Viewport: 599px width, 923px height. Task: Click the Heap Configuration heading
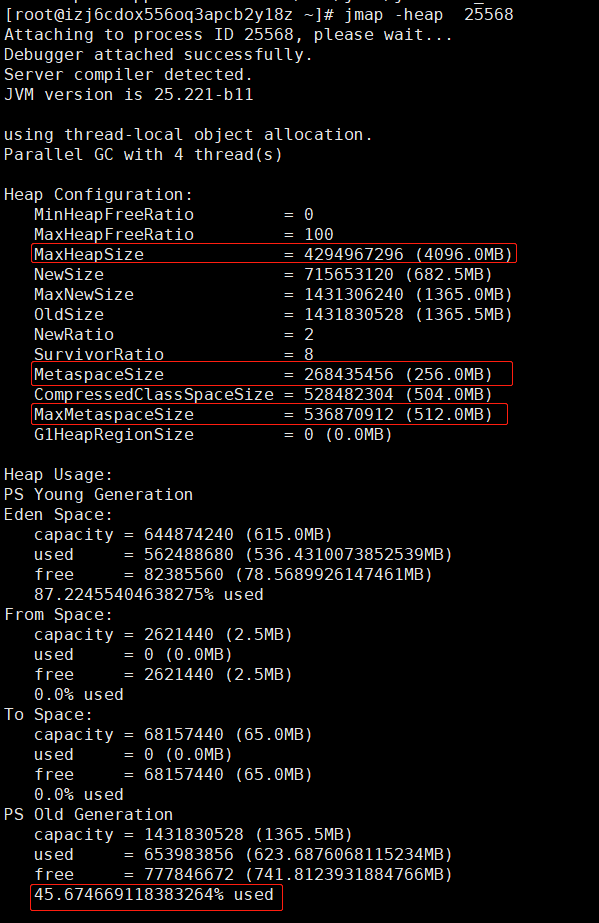[x=98, y=194]
